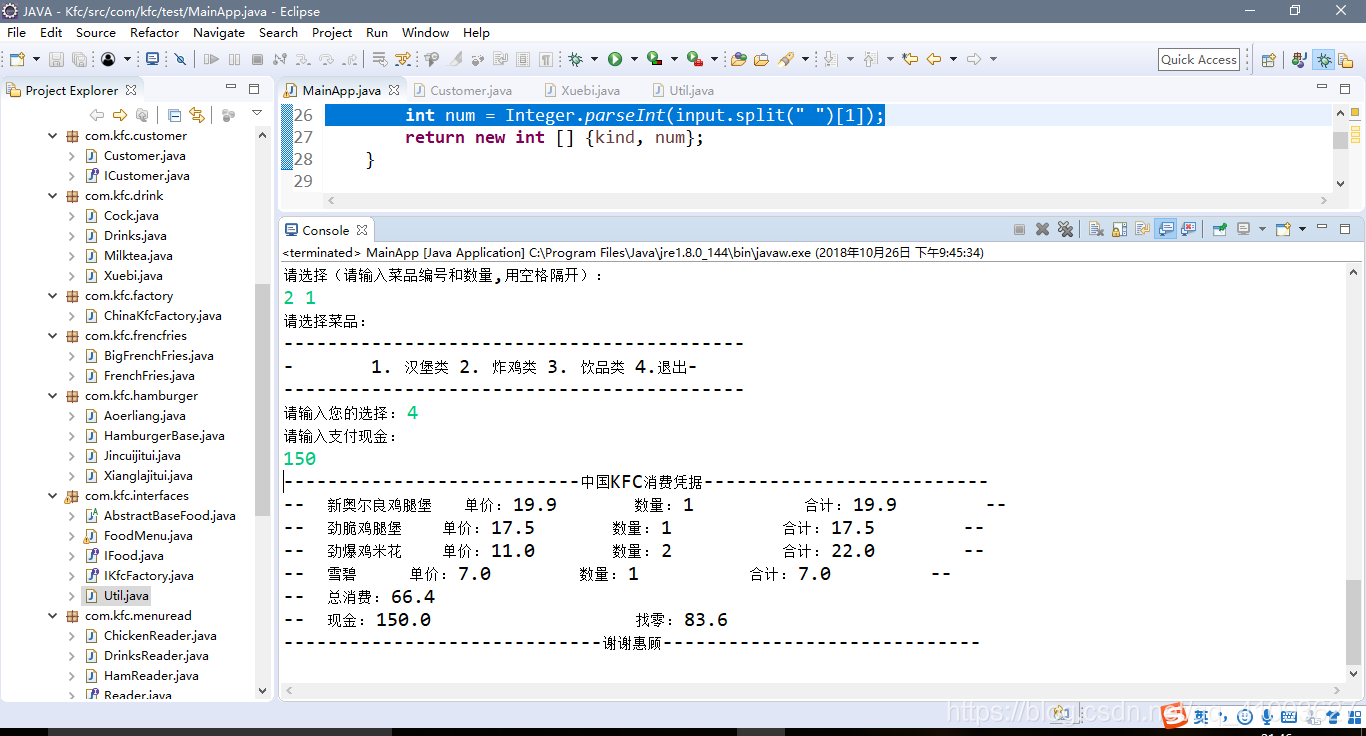1366x736 pixels.
Task: Collapse the com.kfc.customer package
Action: coord(53,135)
